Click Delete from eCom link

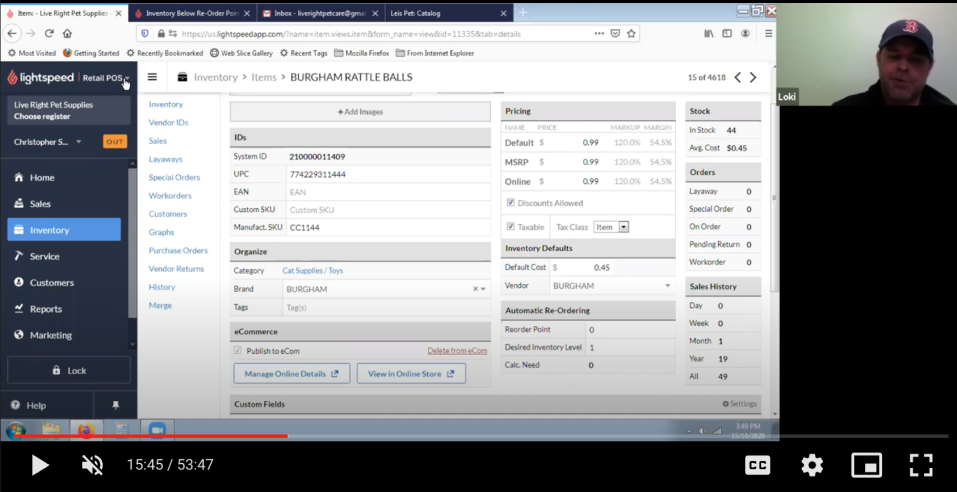tap(457, 350)
